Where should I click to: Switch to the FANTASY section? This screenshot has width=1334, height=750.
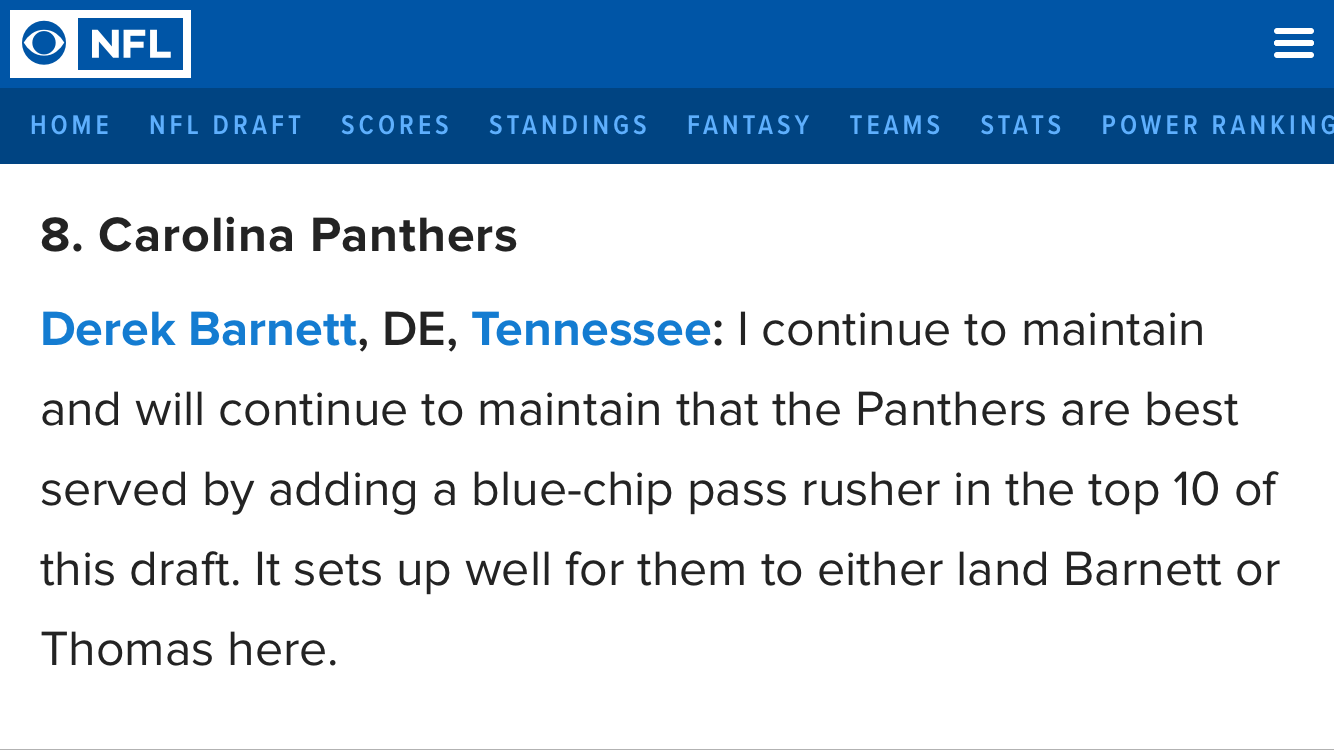[749, 125]
